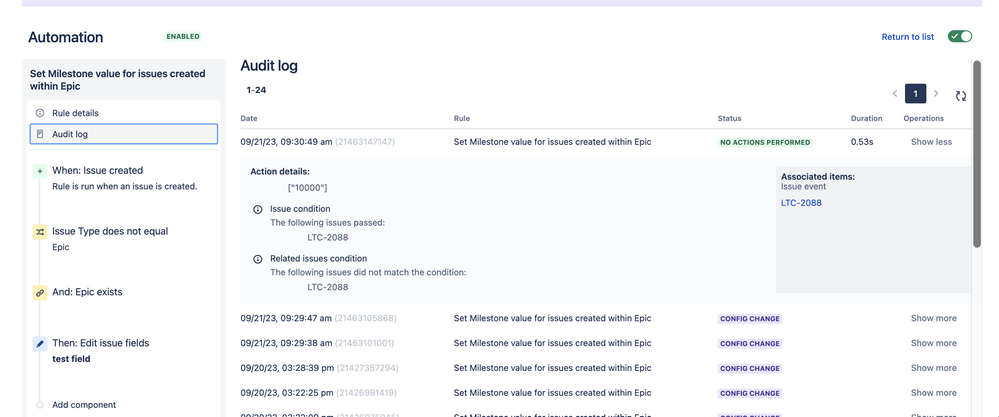
Task: Open When: Issue created trigger
Action: pos(97,171)
